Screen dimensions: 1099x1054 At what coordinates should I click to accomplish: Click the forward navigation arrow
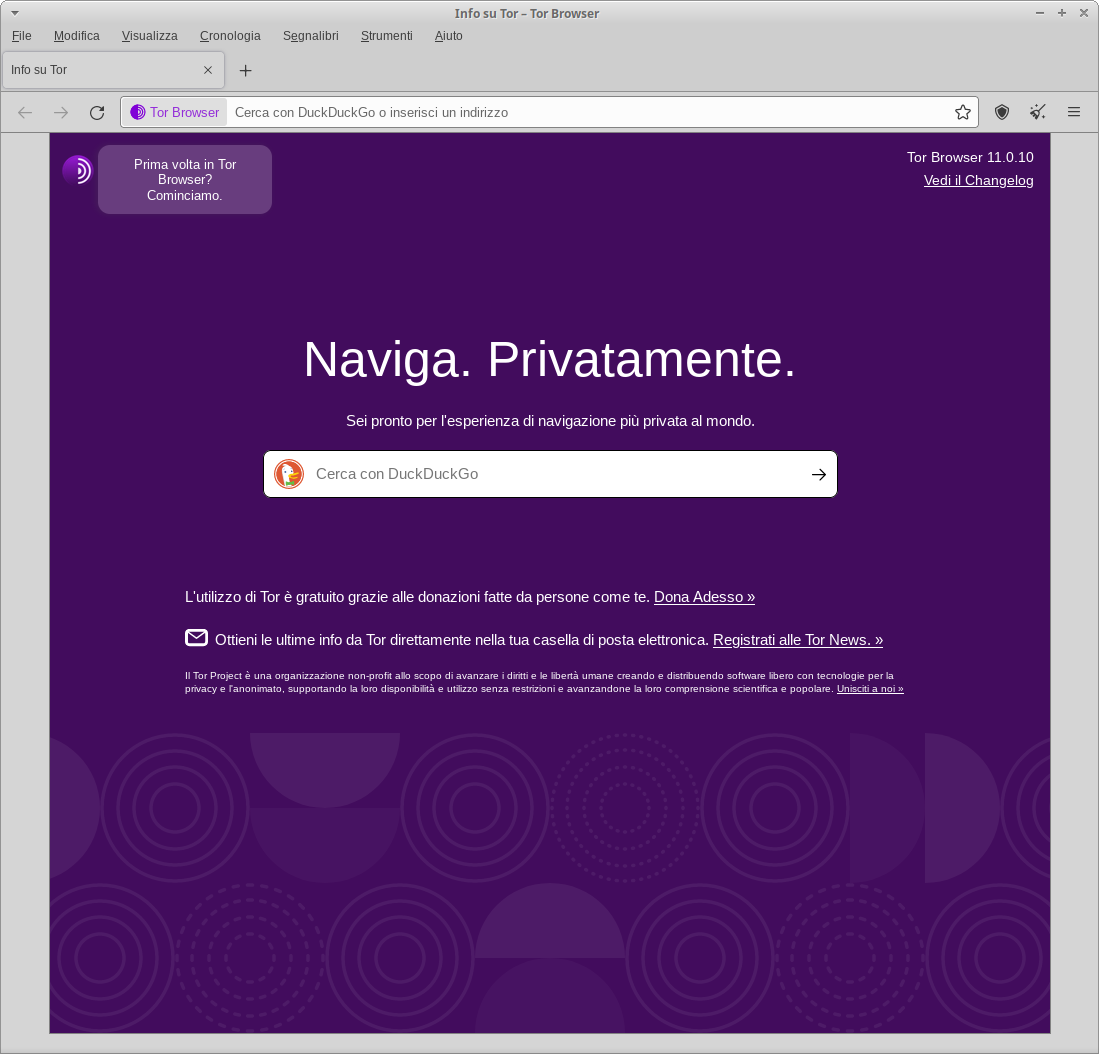click(x=61, y=113)
